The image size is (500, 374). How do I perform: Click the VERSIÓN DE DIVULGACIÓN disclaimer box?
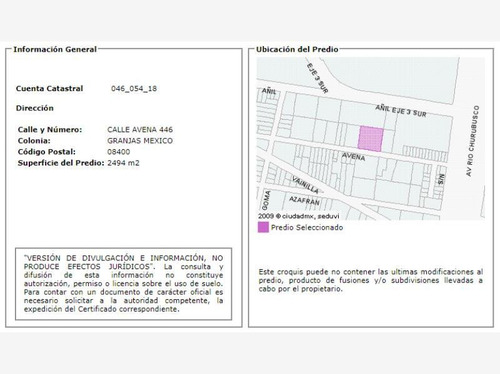(123, 284)
